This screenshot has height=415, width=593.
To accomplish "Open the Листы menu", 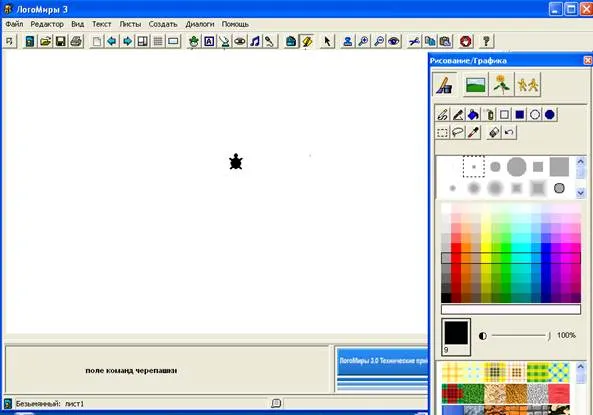I will click(x=130, y=24).
